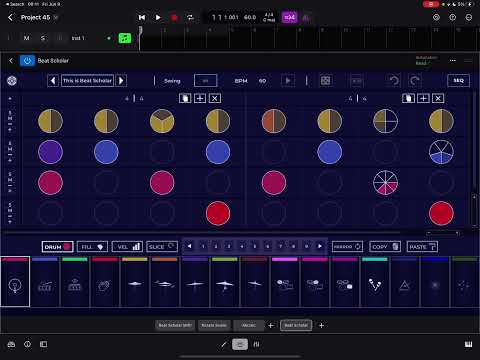This screenshot has width=480, height=360.
Task: Switch to FILL mode
Action: tap(92, 247)
